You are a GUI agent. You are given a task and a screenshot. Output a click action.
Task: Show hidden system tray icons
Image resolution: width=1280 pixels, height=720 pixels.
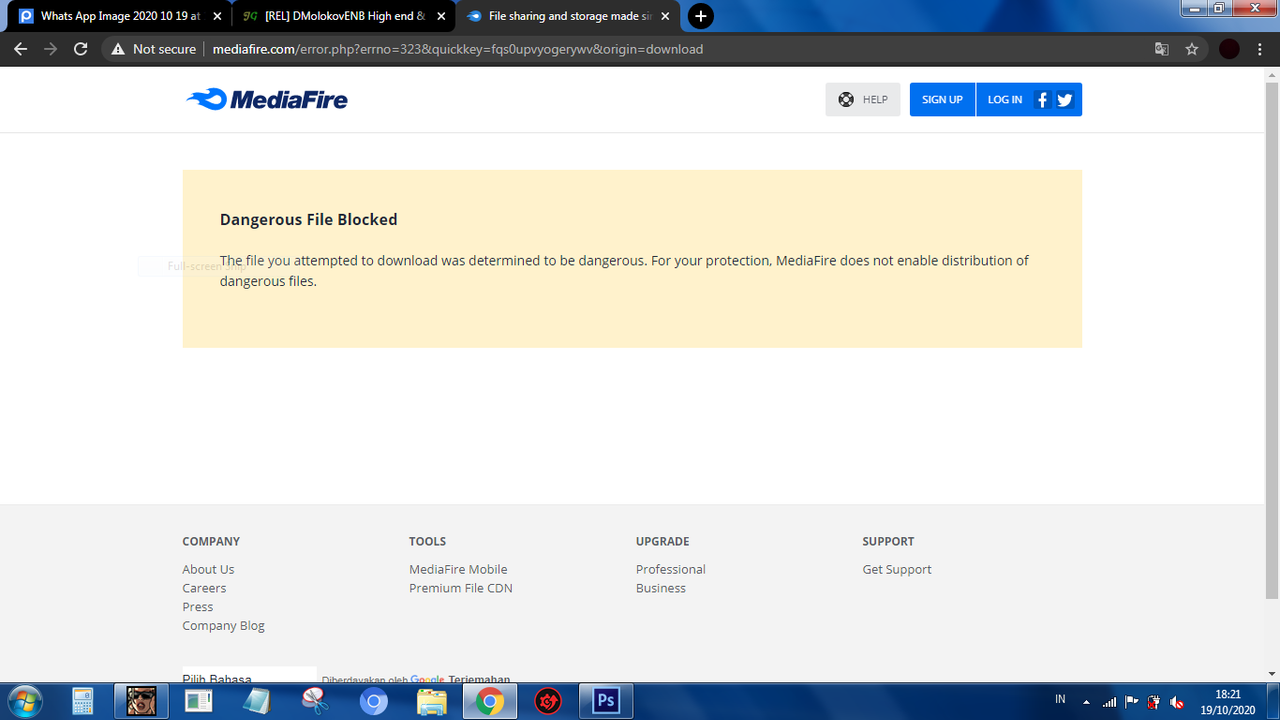click(x=1086, y=702)
